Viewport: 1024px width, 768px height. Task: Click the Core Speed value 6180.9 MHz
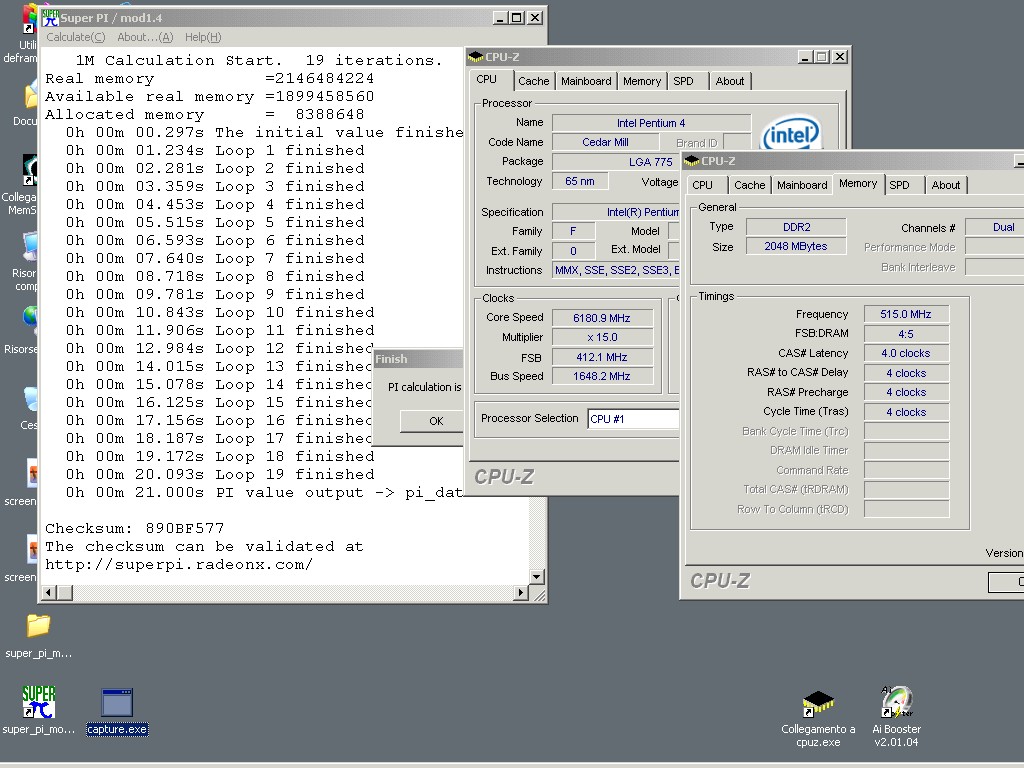pyautogui.click(x=602, y=318)
